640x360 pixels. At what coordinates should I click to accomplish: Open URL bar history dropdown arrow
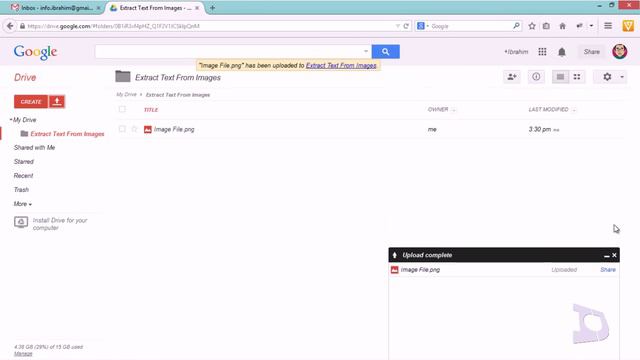click(x=398, y=26)
